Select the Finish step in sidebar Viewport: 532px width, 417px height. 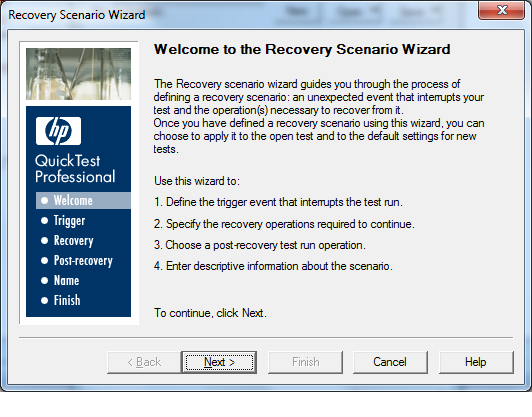coord(61,300)
